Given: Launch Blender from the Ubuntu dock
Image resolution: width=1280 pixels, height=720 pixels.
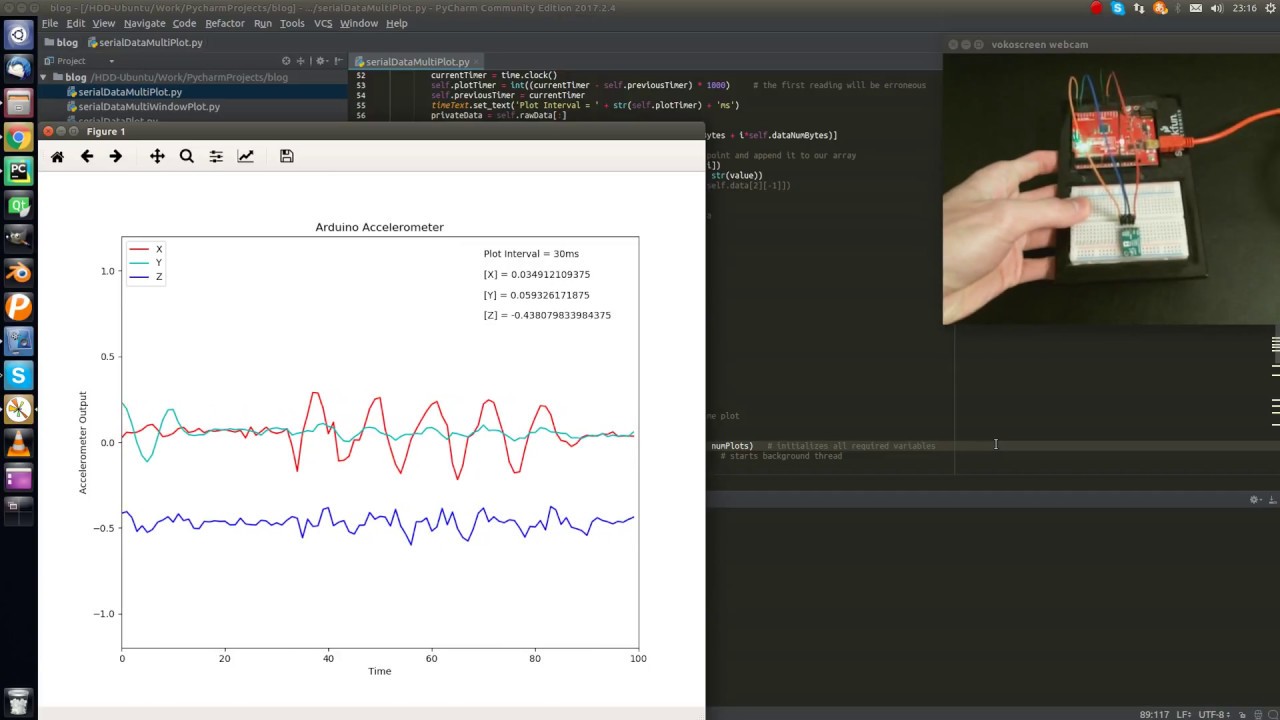Looking at the screenshot, I should tap(18, 273).
